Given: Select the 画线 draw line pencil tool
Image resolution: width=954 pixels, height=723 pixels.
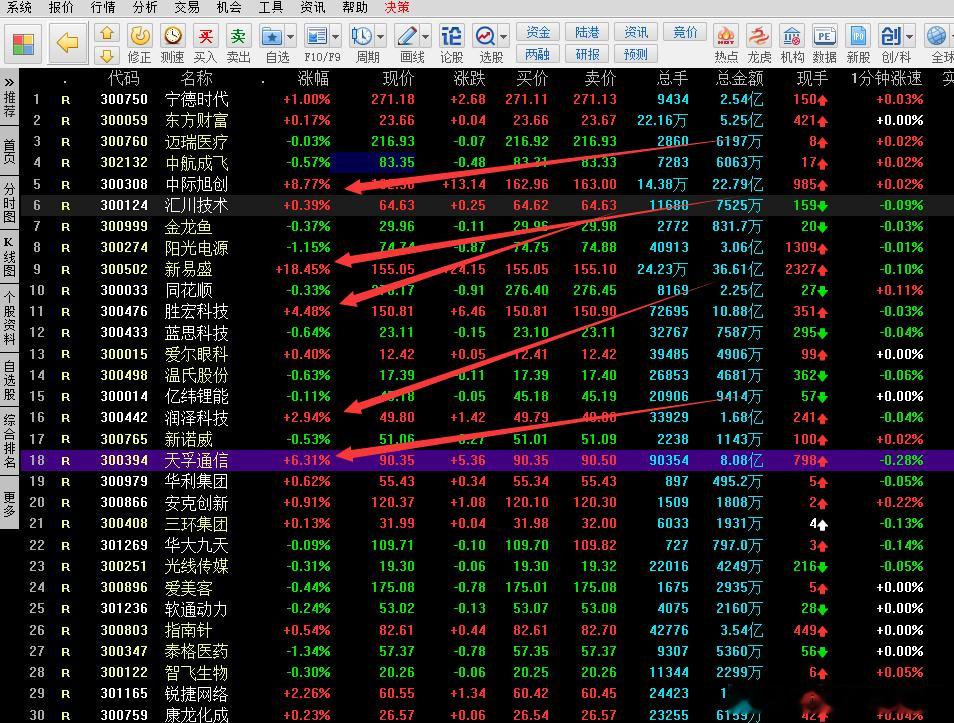Looking at the screenshot, I should [x=406, y=37].
